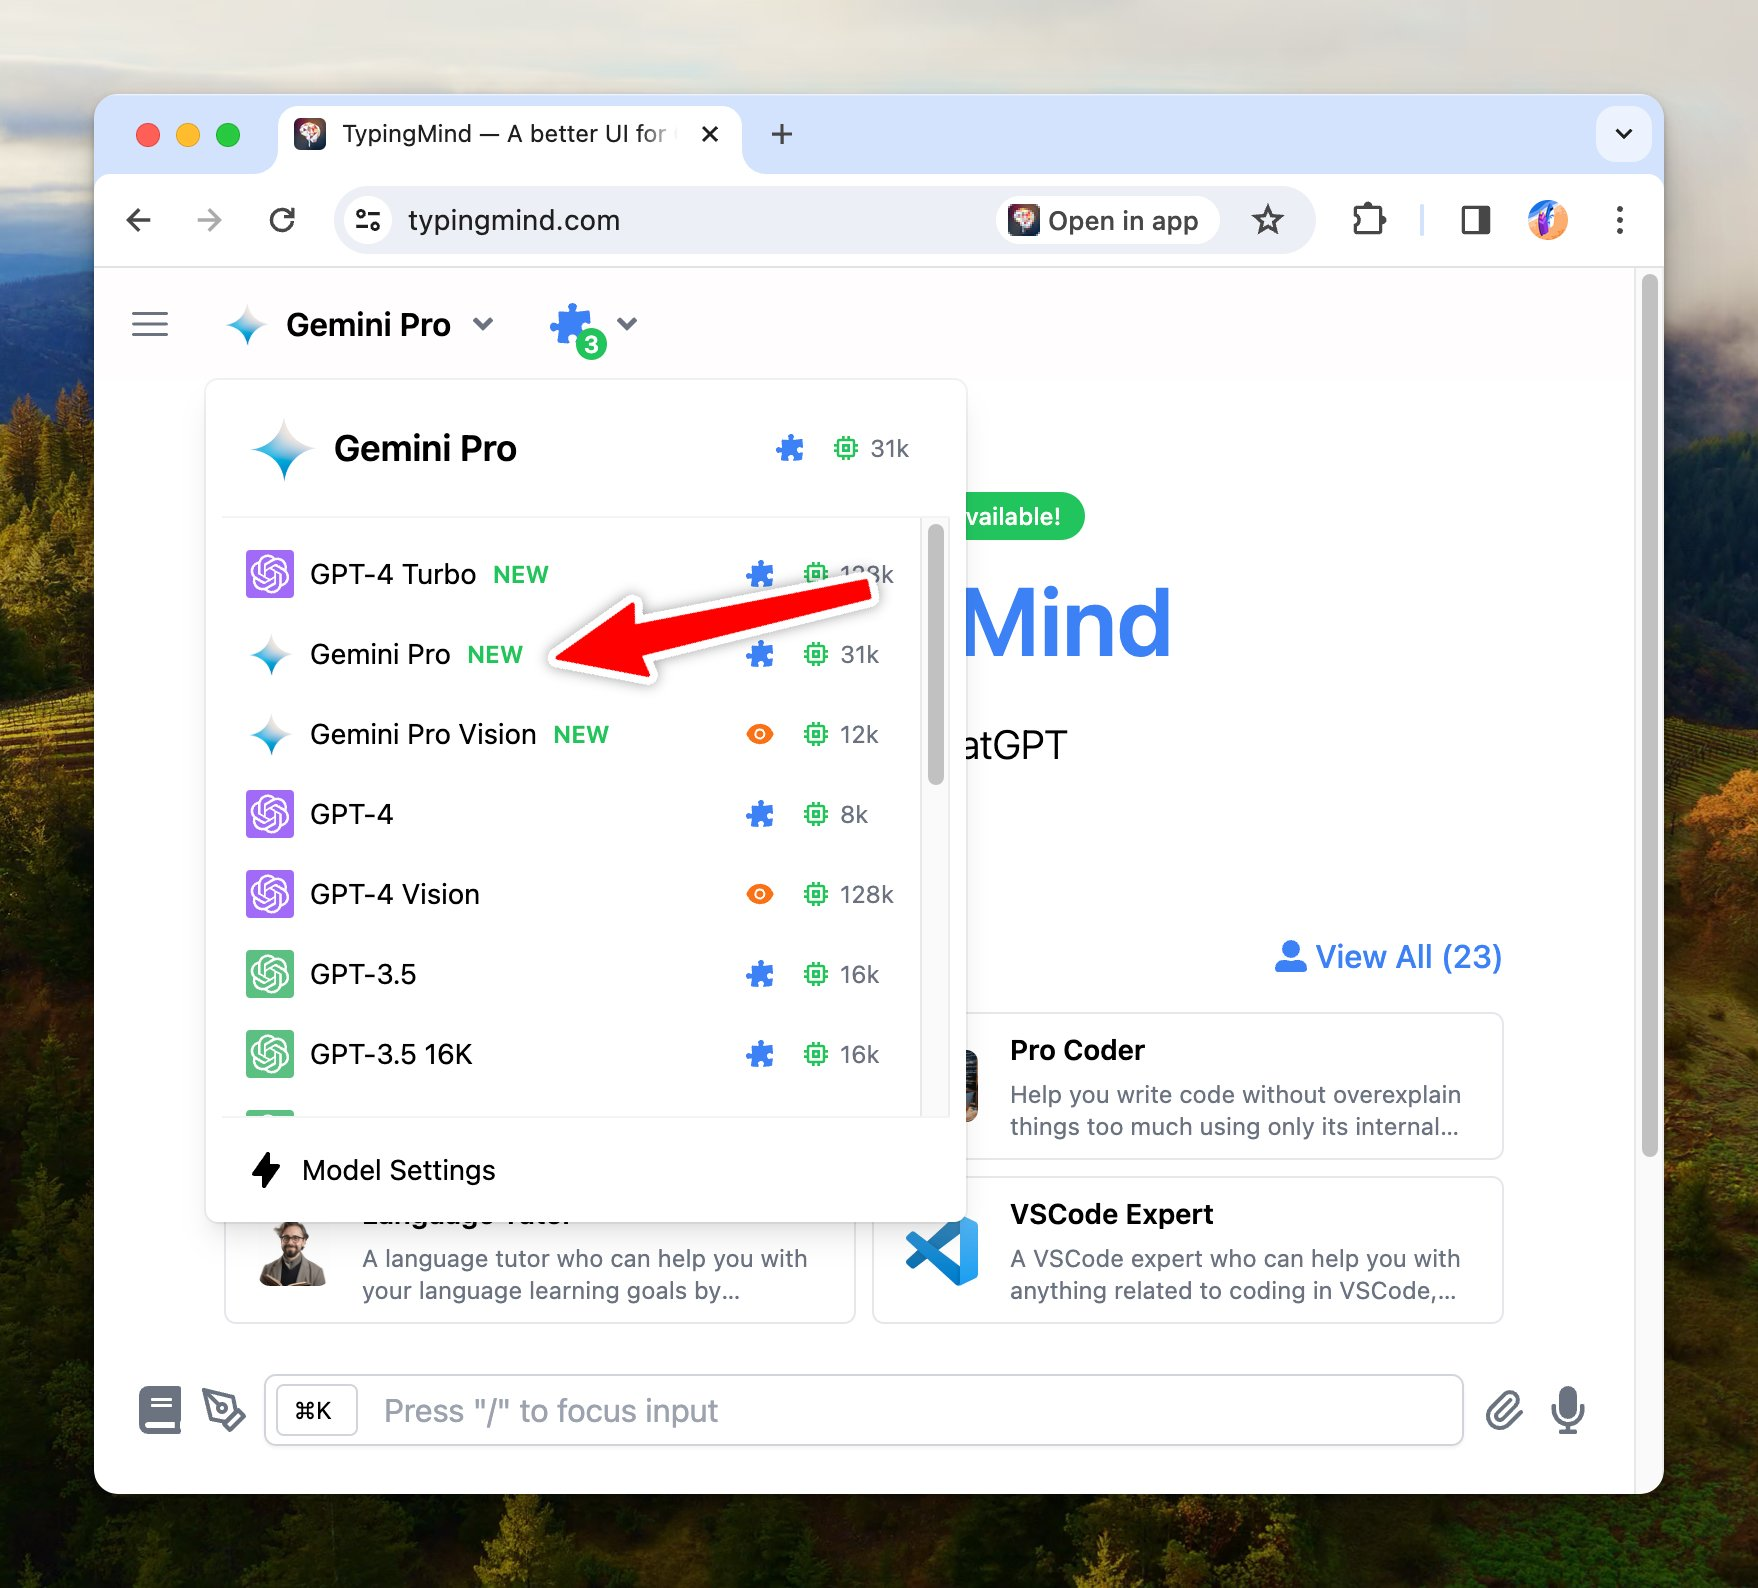Click plugin puzzle icon in dropdown header
This screenshot has height=1588, width=1758.
(790, 448)
